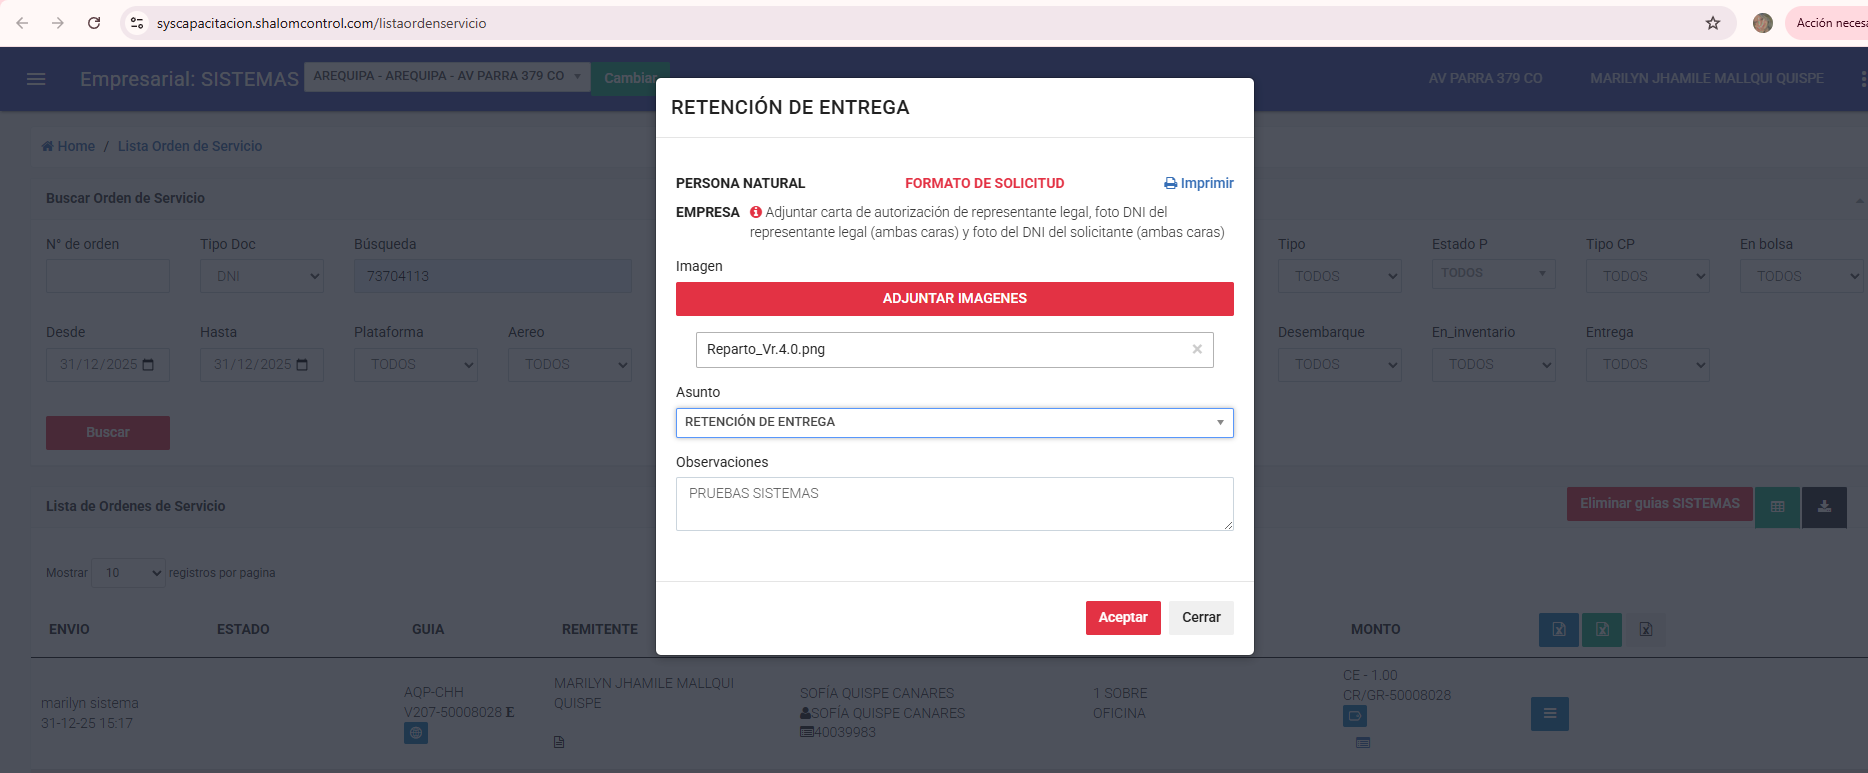1868x773 pixels.
Task: Open the blue row actions menu icon
Action: (1549, 714)
